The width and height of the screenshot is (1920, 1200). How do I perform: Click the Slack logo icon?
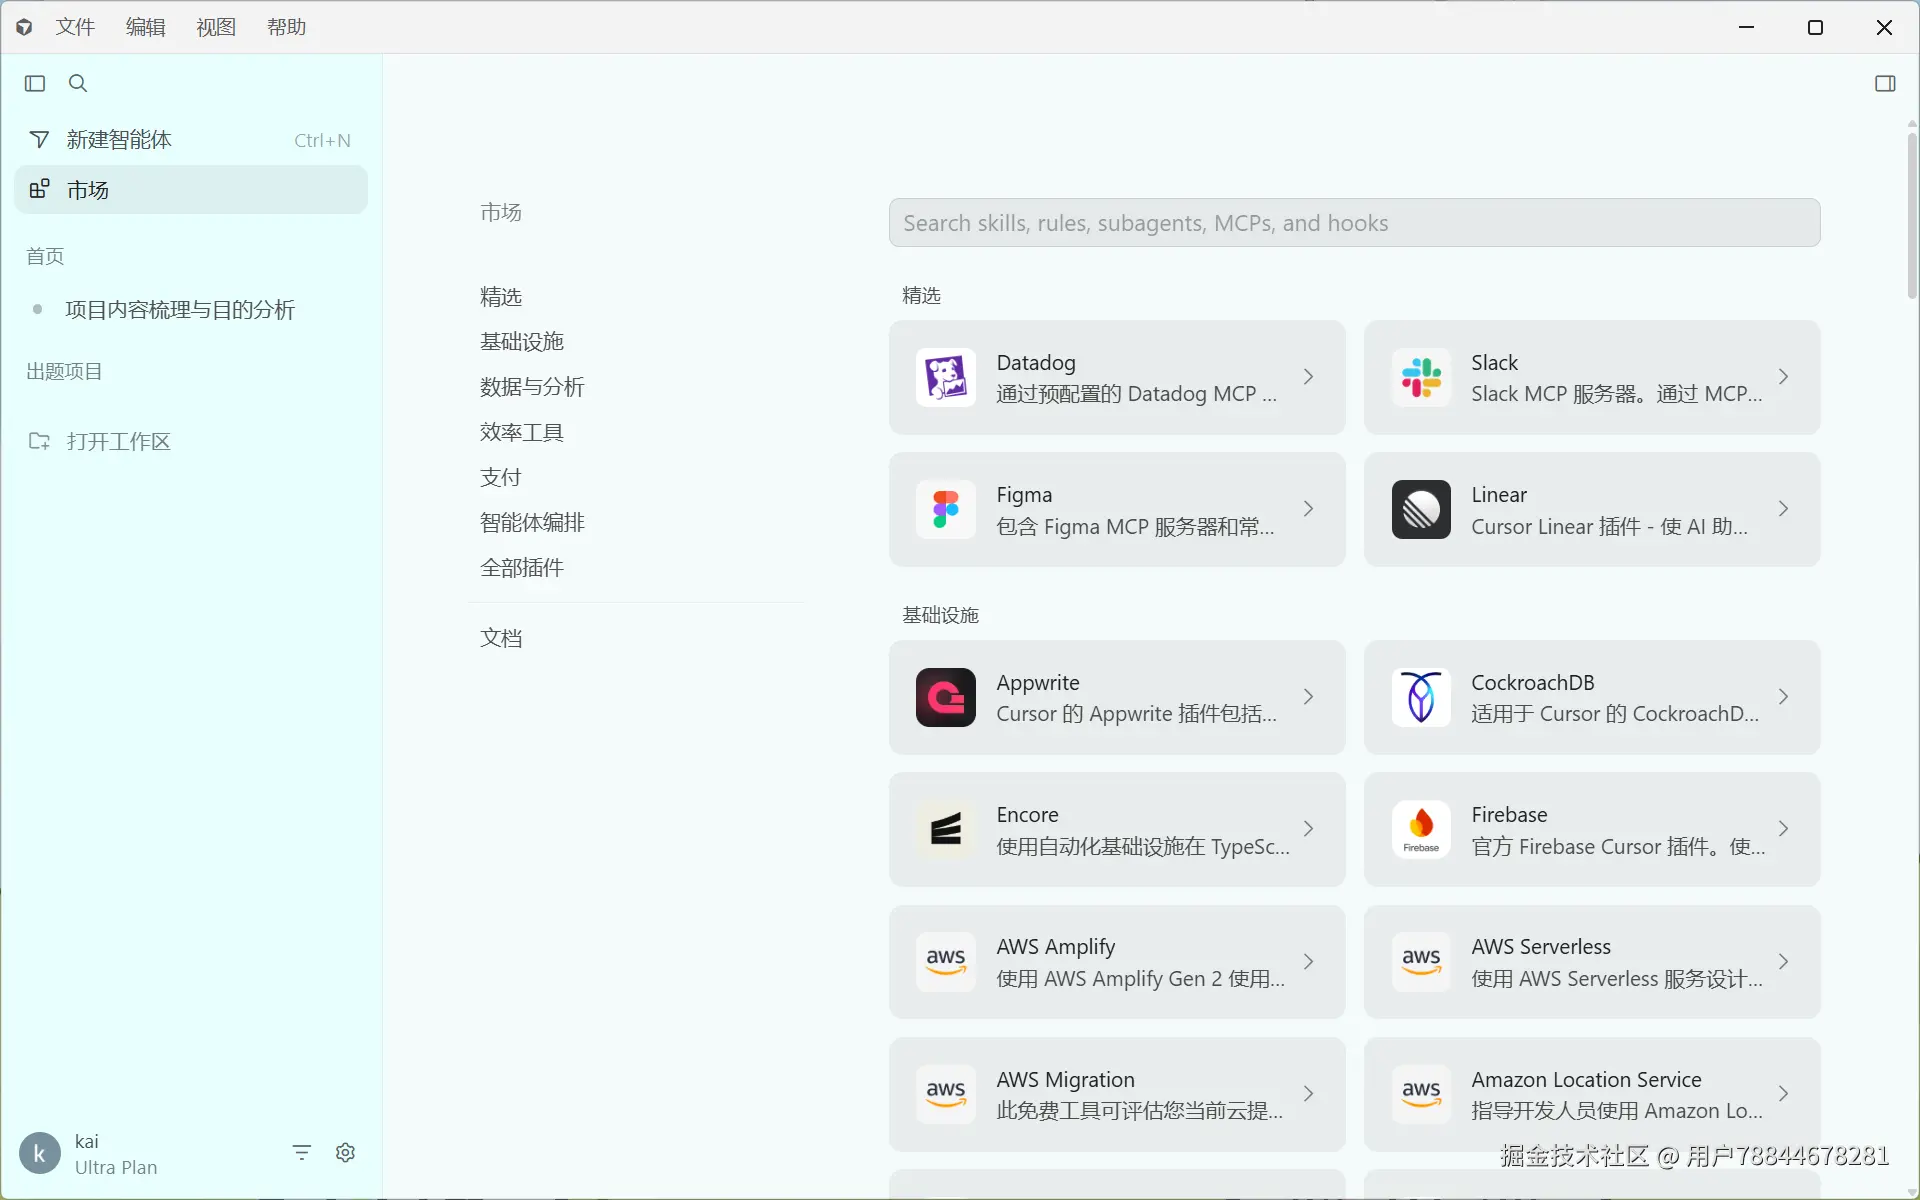tap(1420, 378)
